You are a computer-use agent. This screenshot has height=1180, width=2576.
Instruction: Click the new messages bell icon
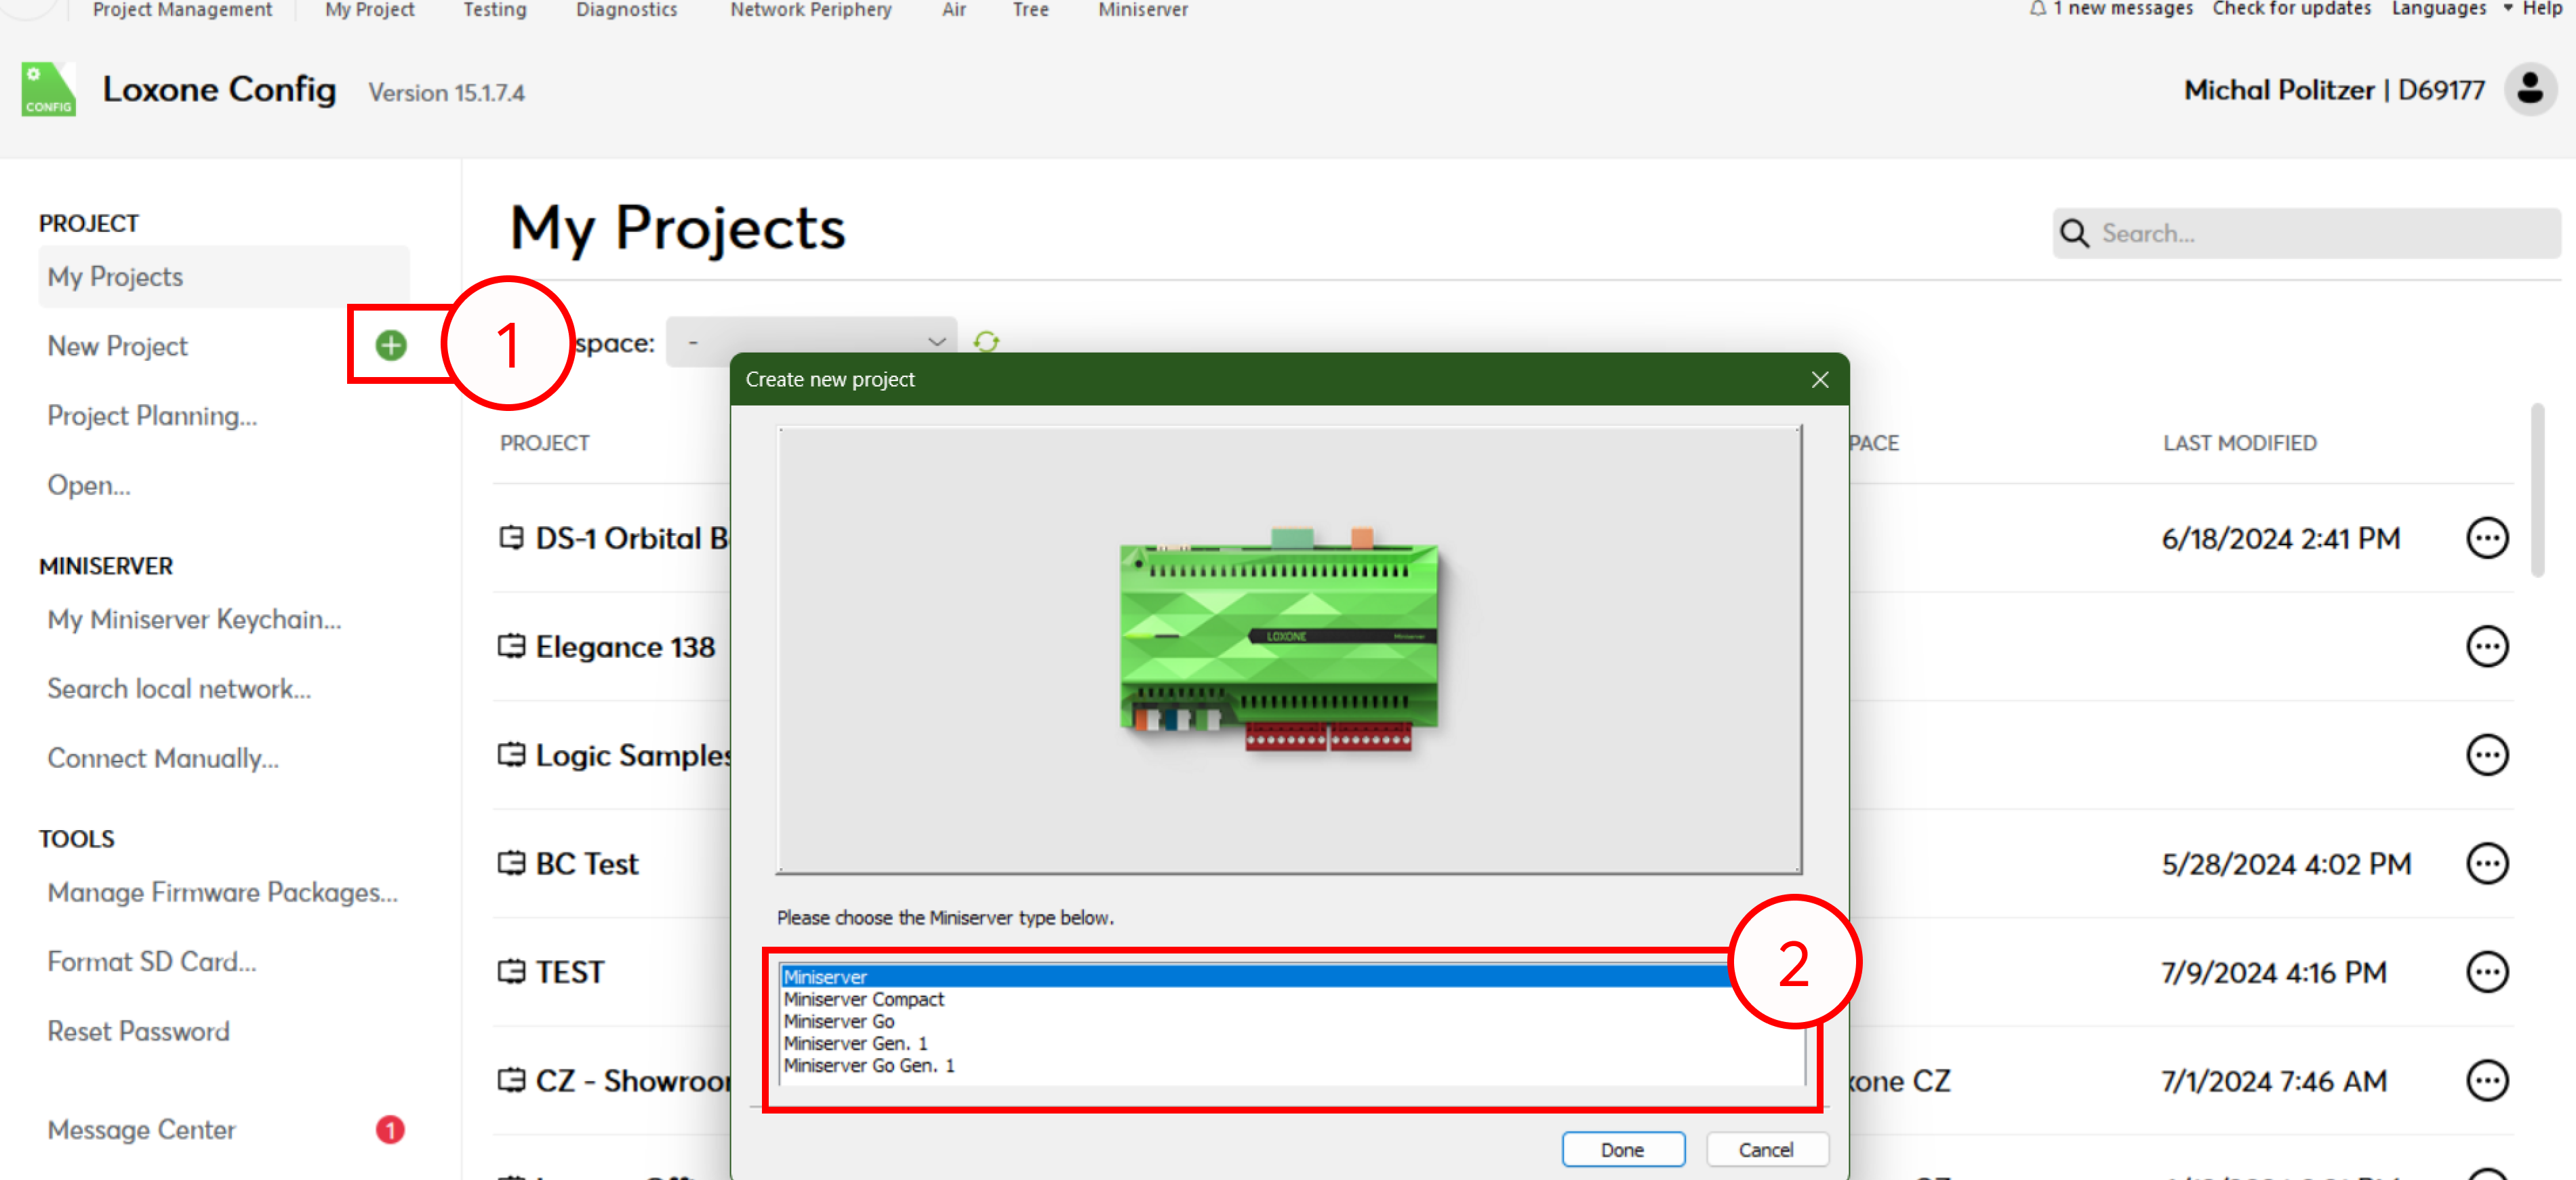(2037, 9)
